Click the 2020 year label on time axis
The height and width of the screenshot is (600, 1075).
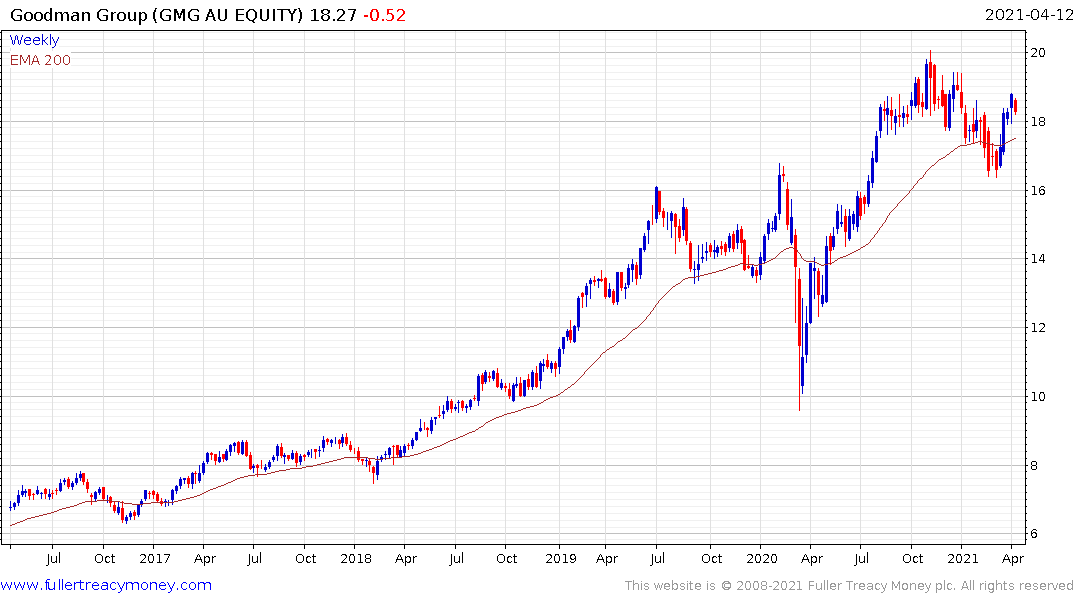[761, 559]
